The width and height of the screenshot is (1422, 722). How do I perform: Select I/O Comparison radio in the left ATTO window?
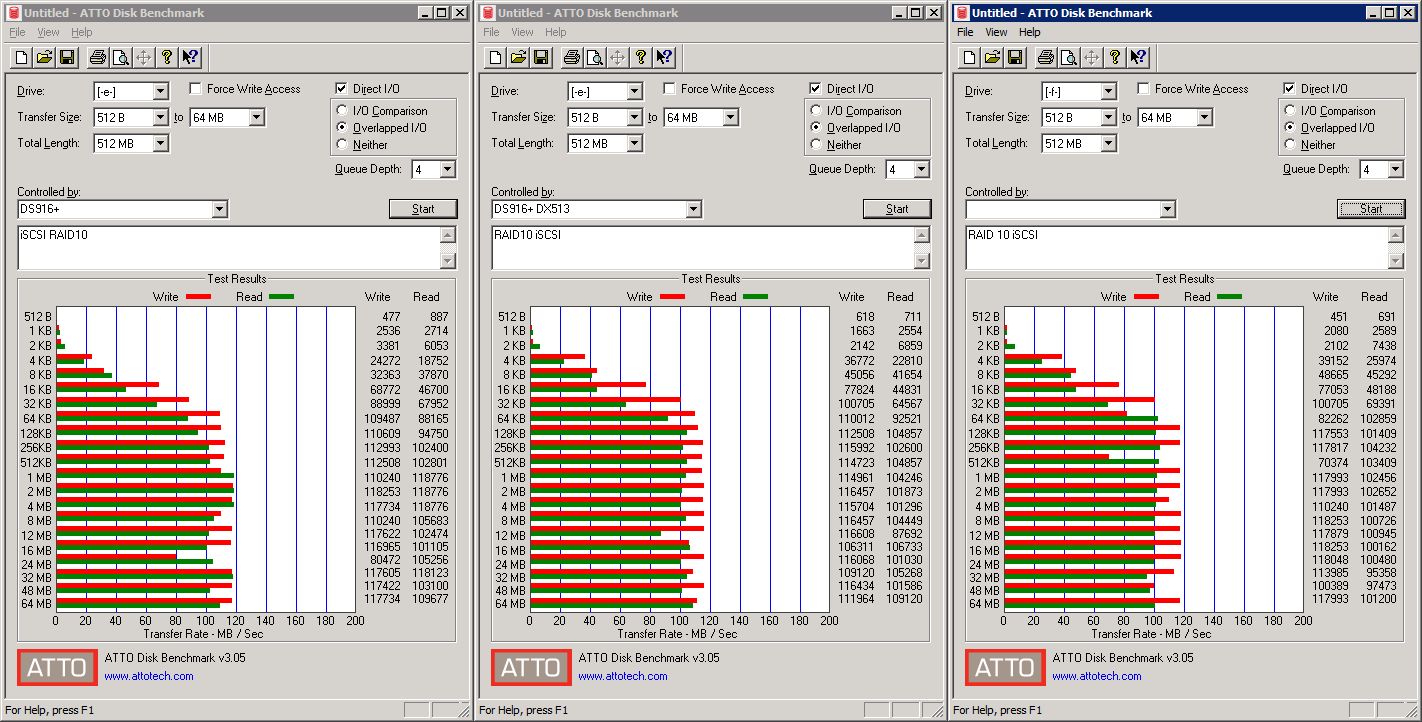[x=343, y=111]
